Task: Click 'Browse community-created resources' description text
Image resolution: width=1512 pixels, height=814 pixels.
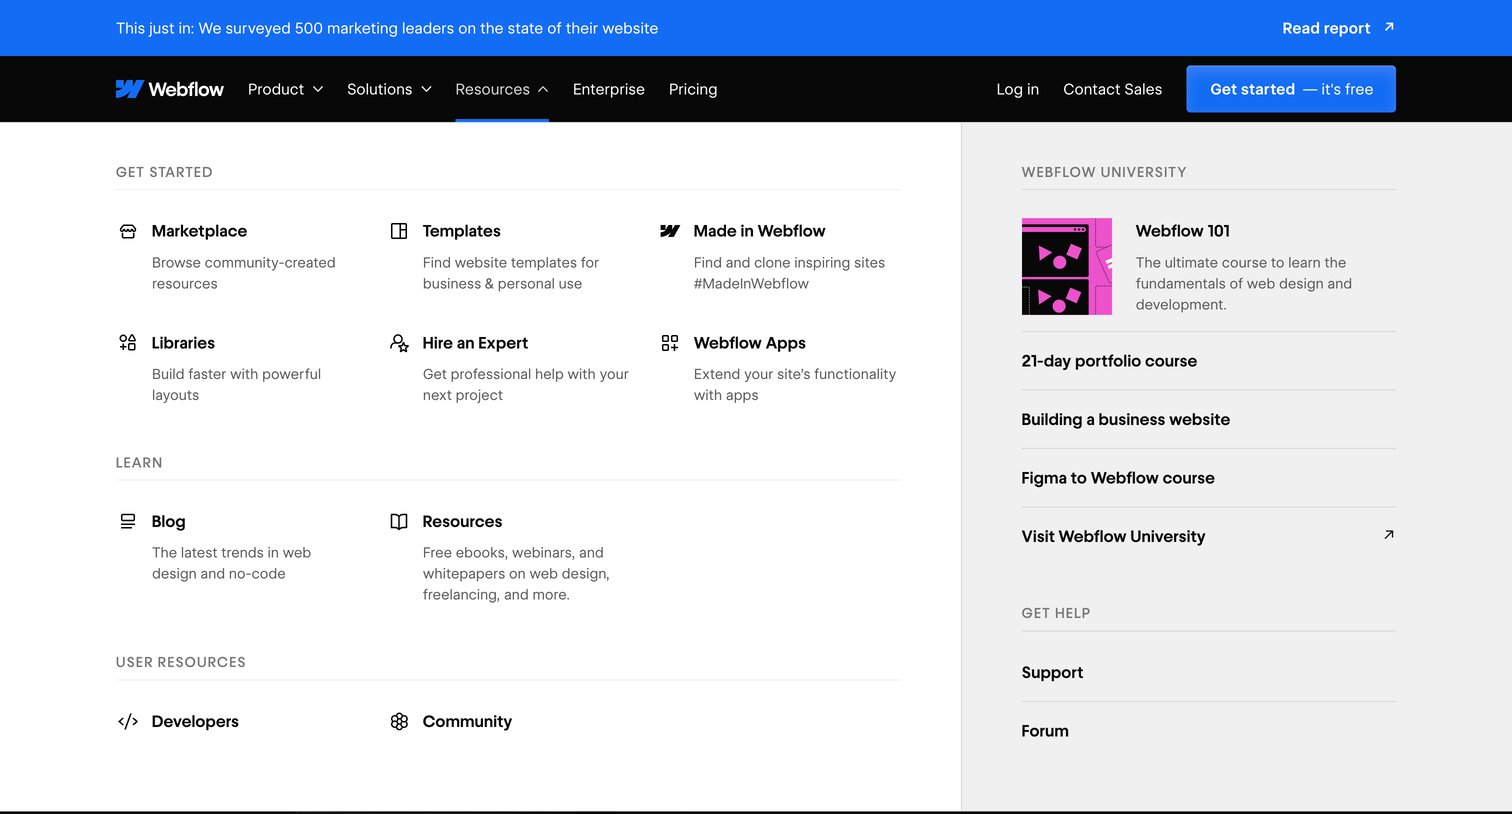Action: (244, 273)
